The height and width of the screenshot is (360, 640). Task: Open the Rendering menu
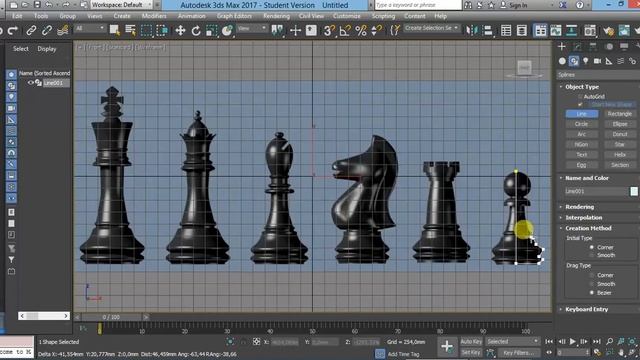[x=276, y=16]
